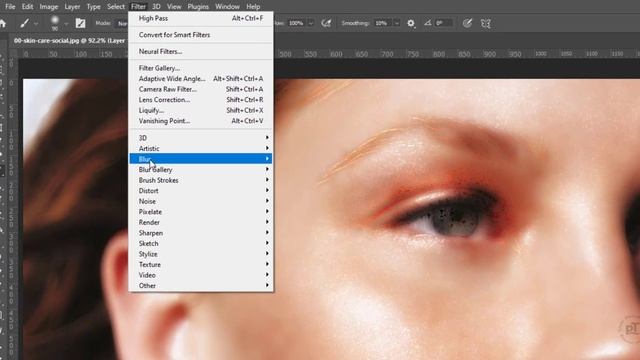Choose Adaptive Wide Angle filter
This screenshot has width=640, height=360.
coord(201,78)
